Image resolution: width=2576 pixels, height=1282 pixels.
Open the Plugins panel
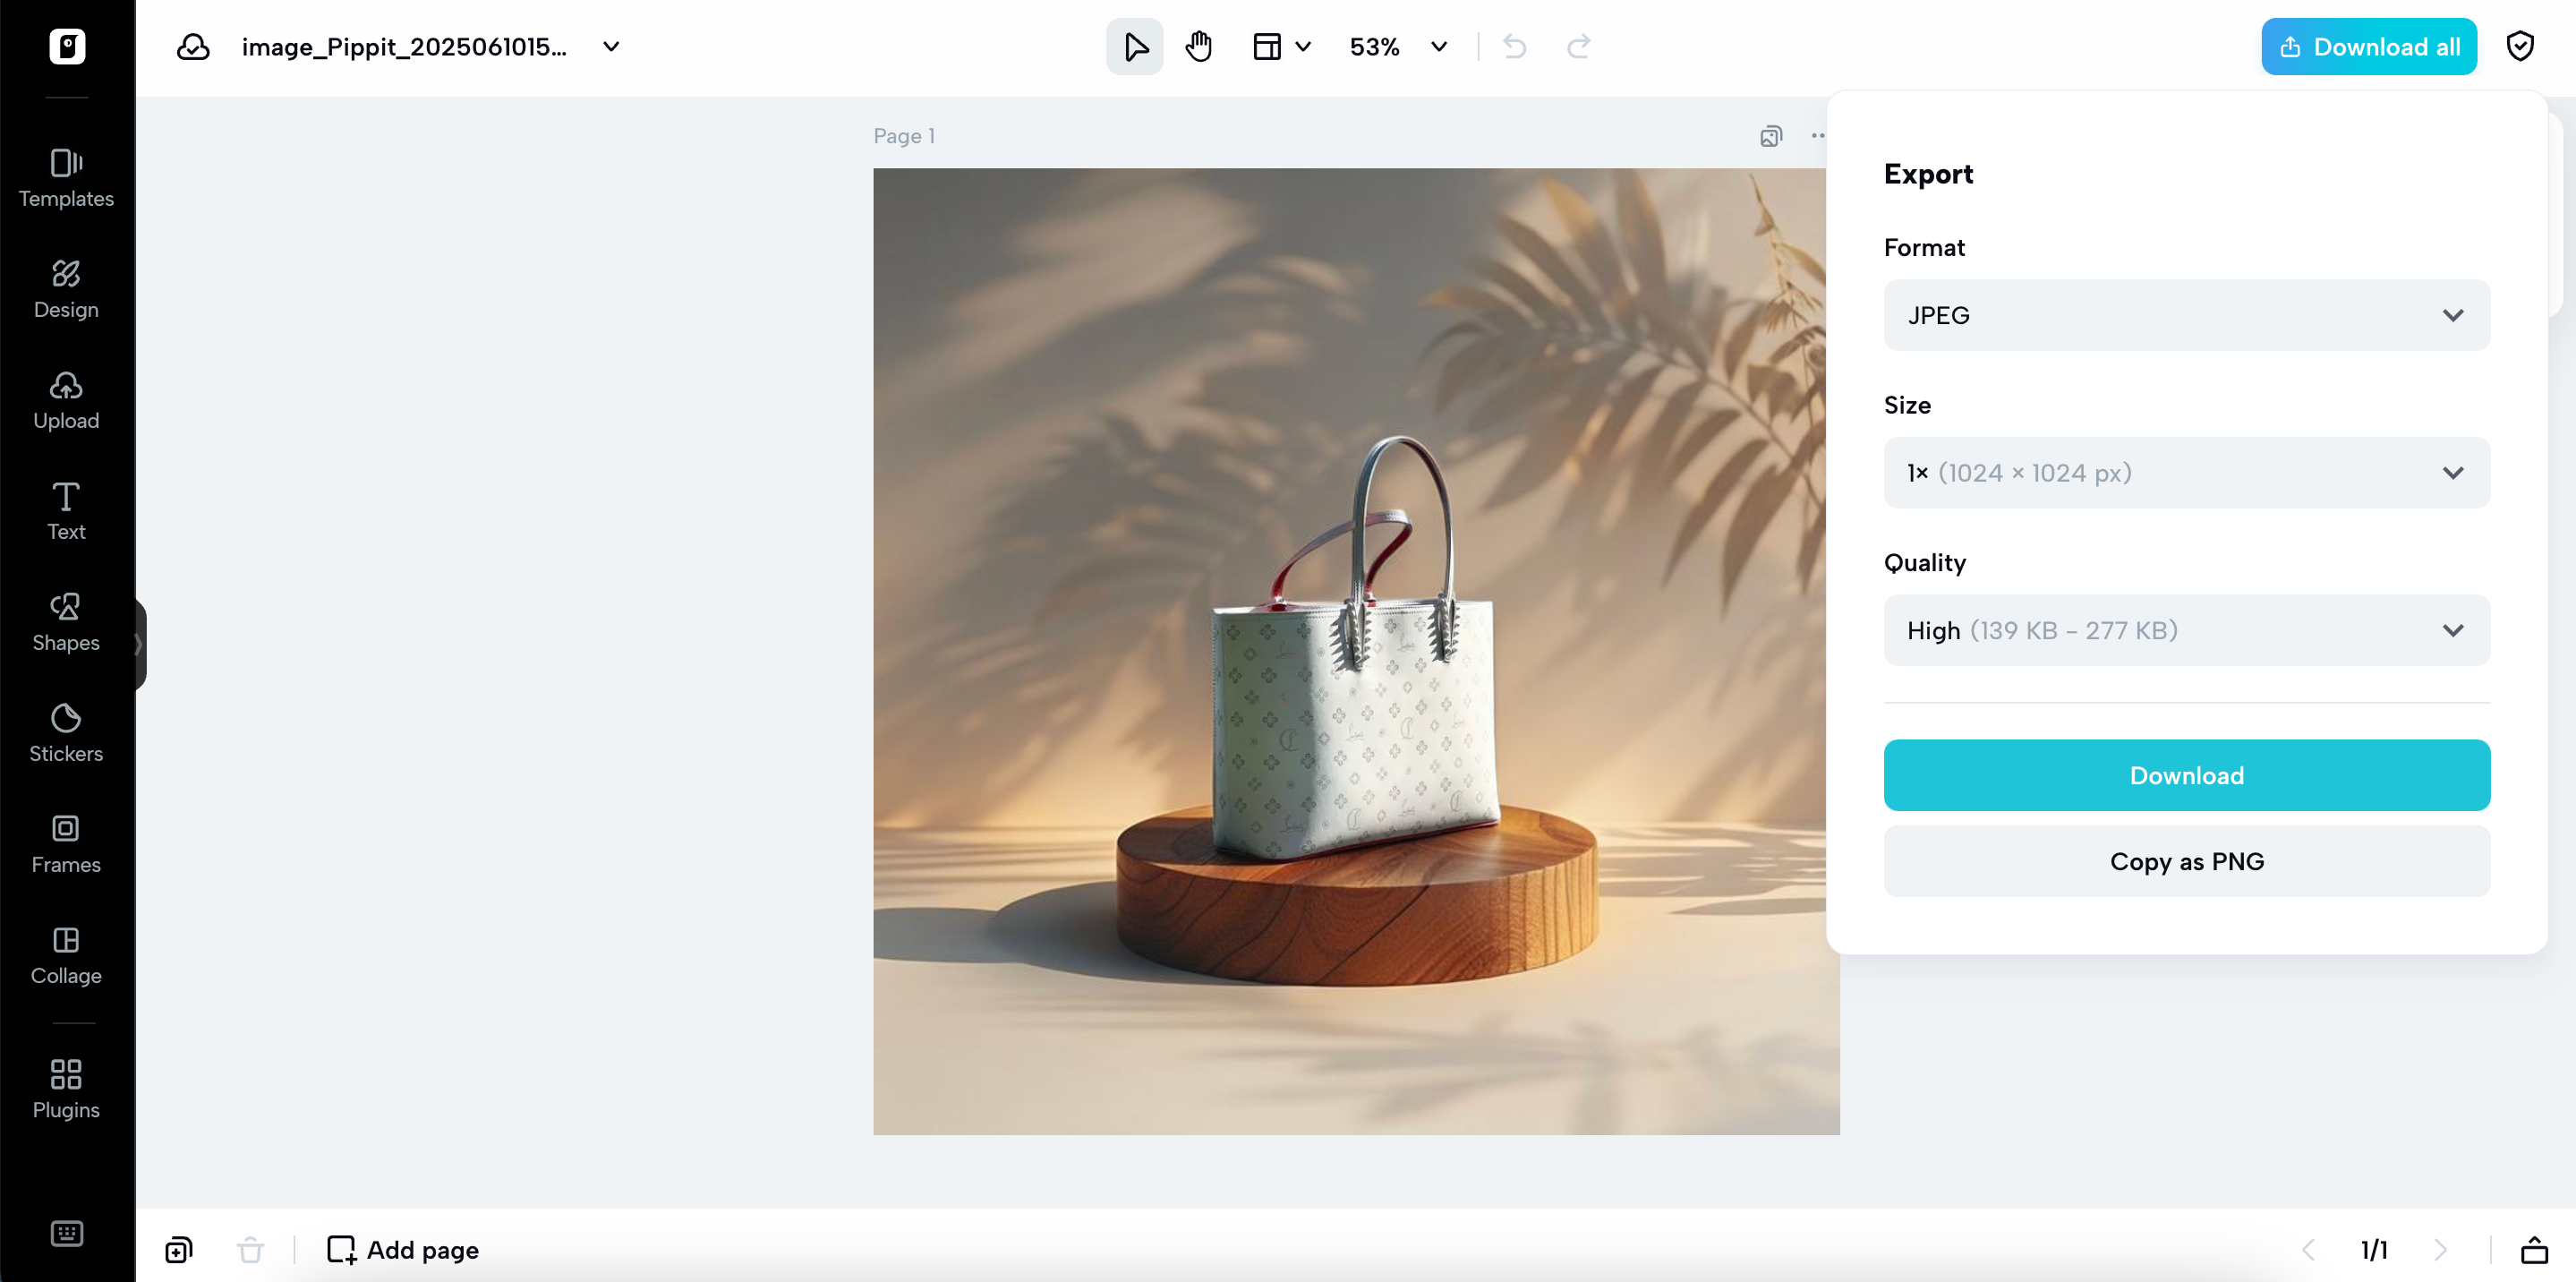click(66, 1090)
